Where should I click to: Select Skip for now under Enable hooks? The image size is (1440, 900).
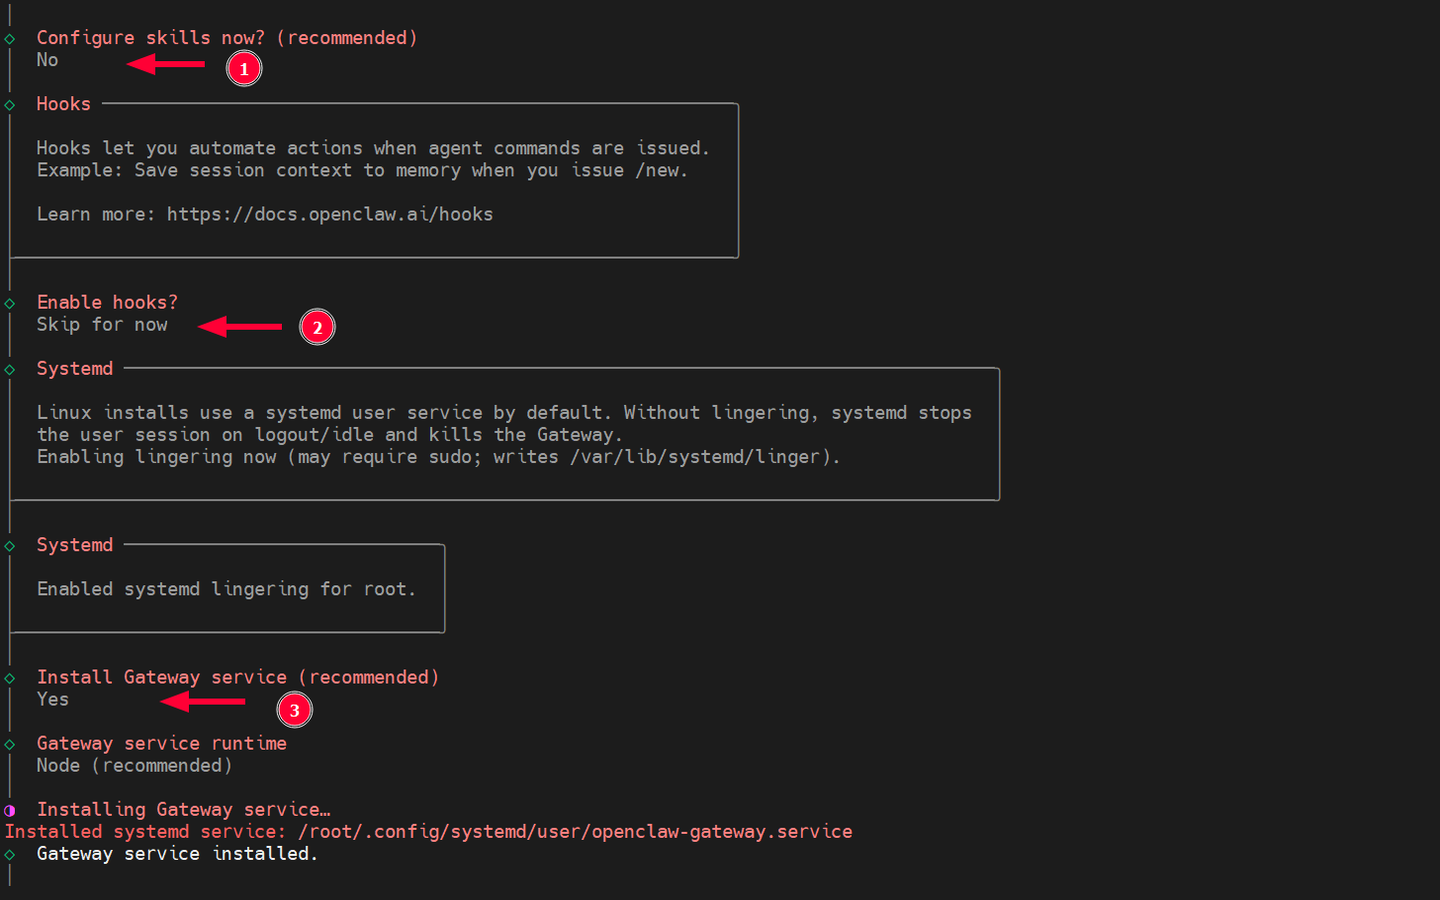click(x=102, y=324)
